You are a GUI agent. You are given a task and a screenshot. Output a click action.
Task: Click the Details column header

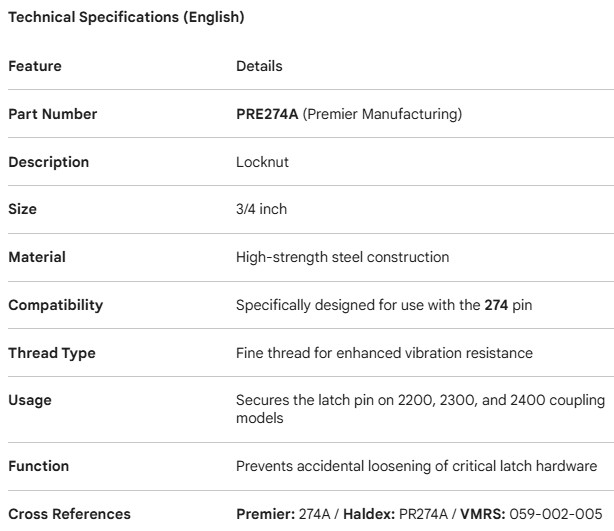coord(259,66)
